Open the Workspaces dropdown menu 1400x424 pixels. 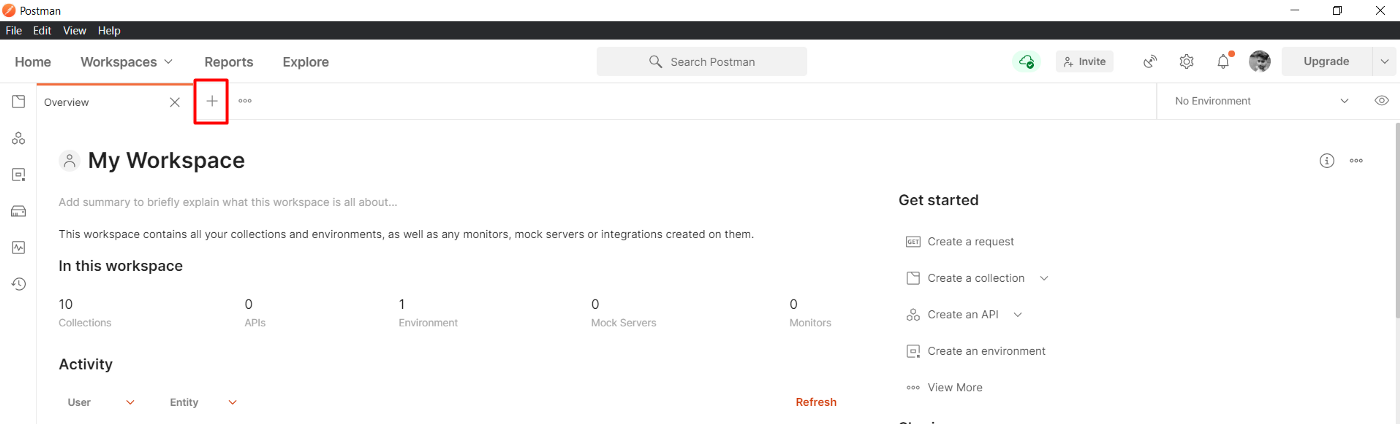(127, 62)
